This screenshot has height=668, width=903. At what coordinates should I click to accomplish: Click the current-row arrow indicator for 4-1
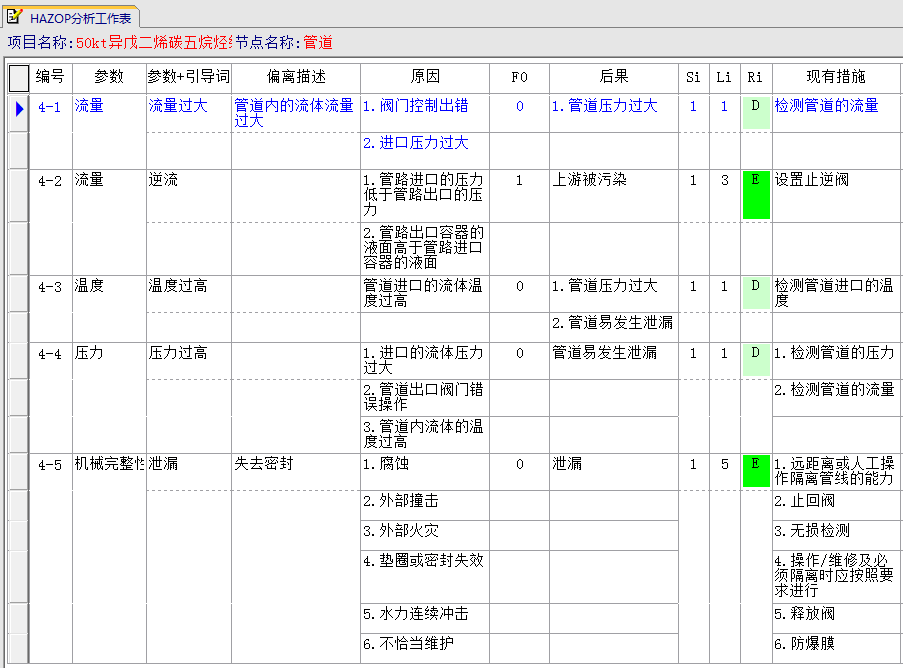pos(19,108)
